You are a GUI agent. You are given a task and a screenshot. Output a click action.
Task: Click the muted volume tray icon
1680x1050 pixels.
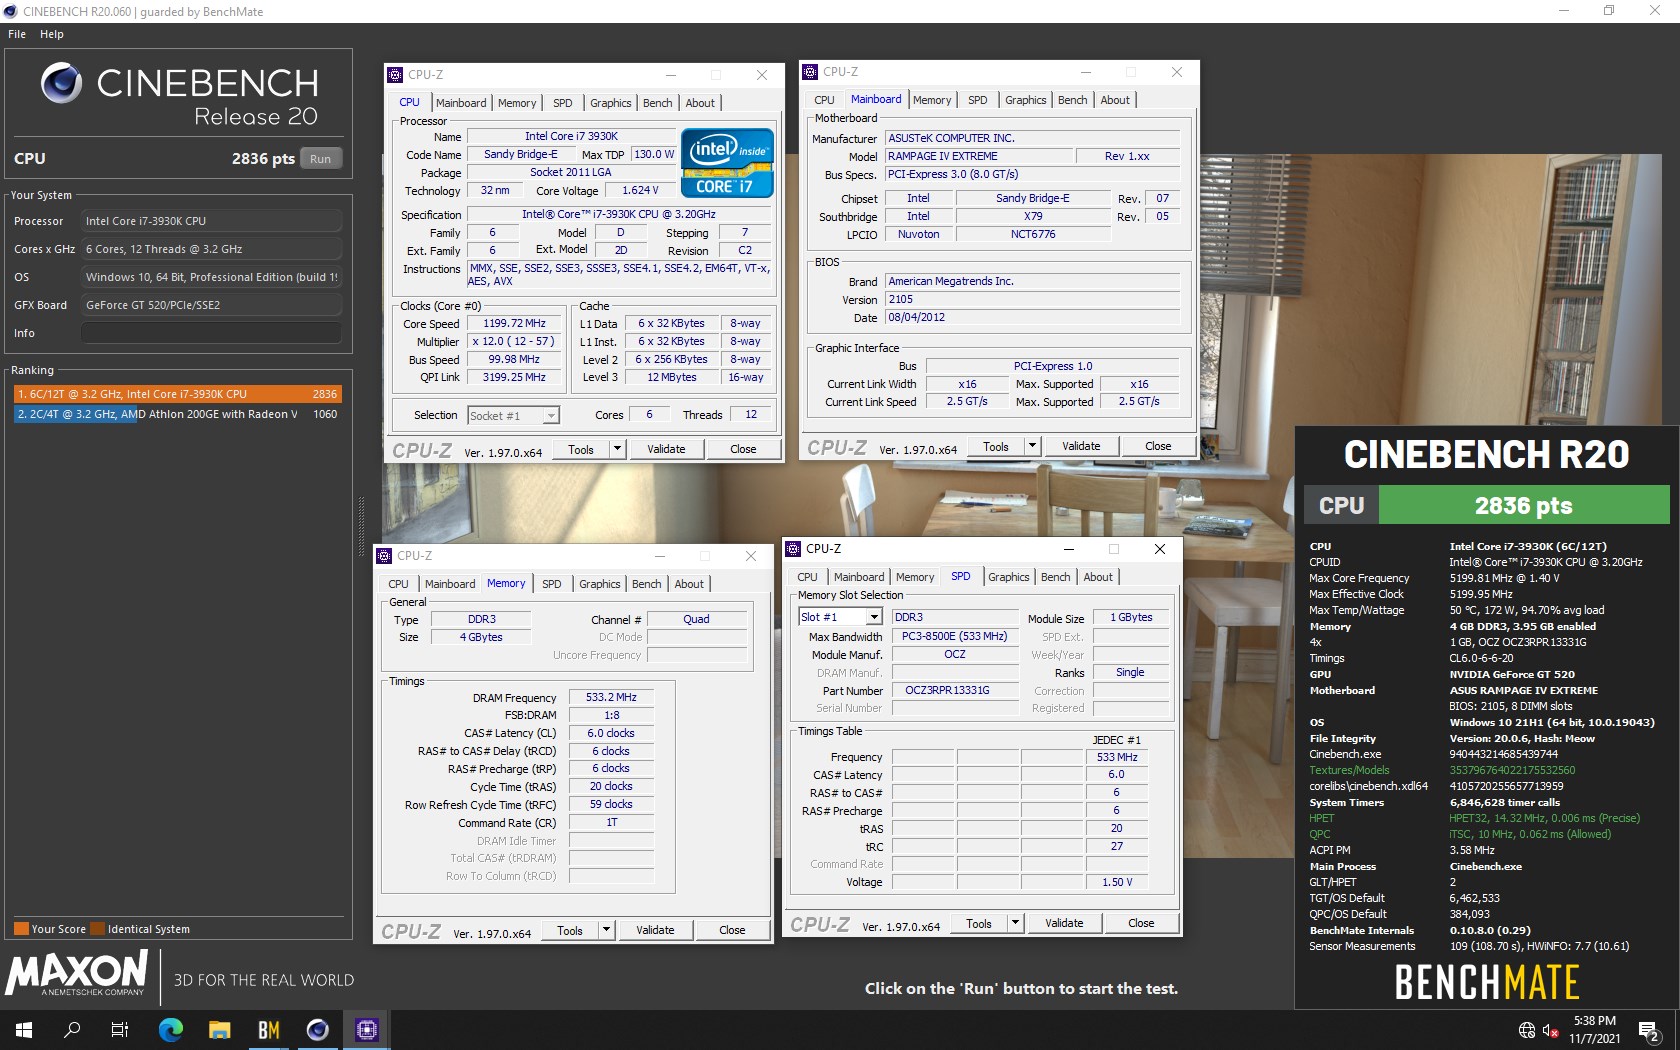click(x=1550, y=1030)
